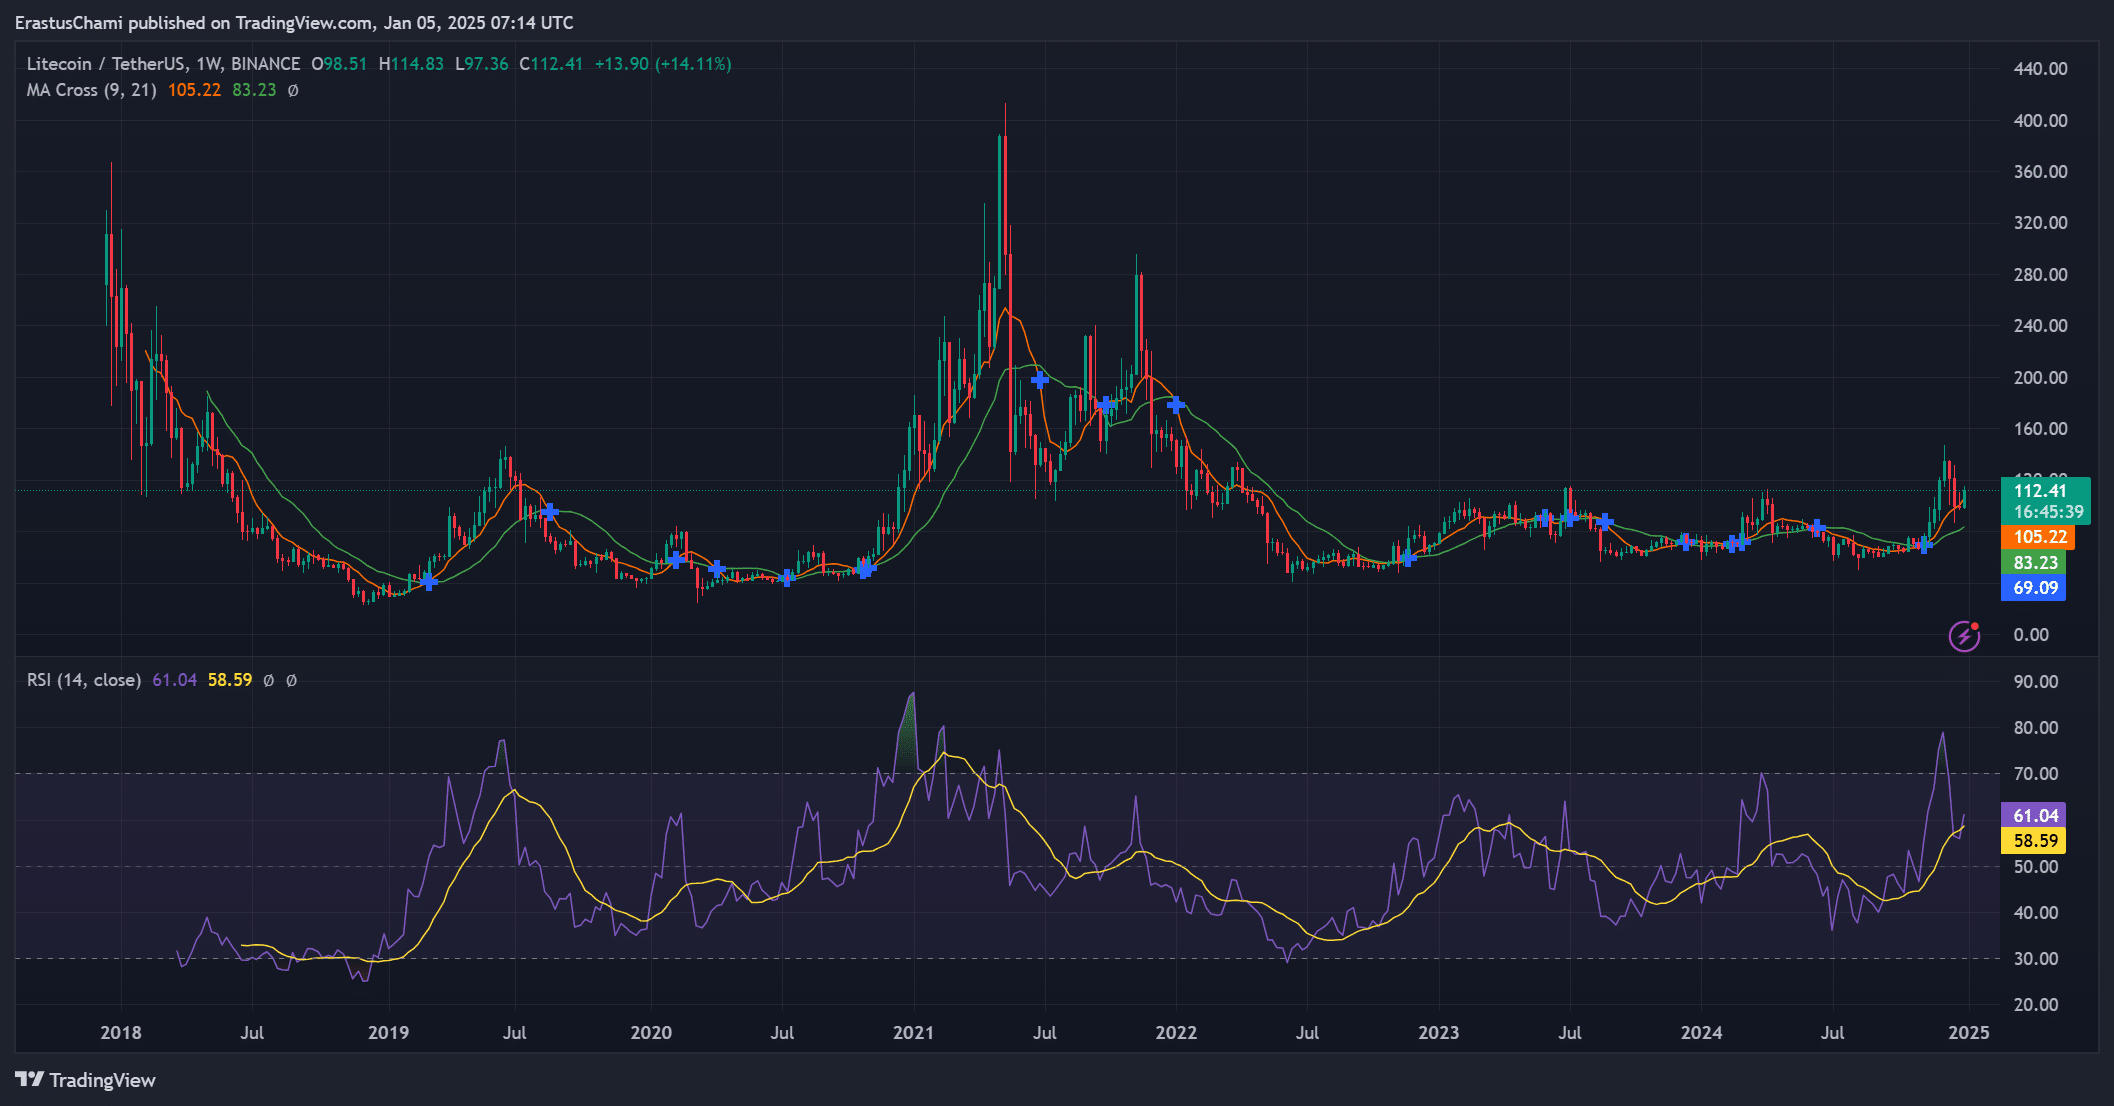Click 2025 on the time axis
2114x1106 pixels.
pyautogui.click(x=1967, y=1032)
